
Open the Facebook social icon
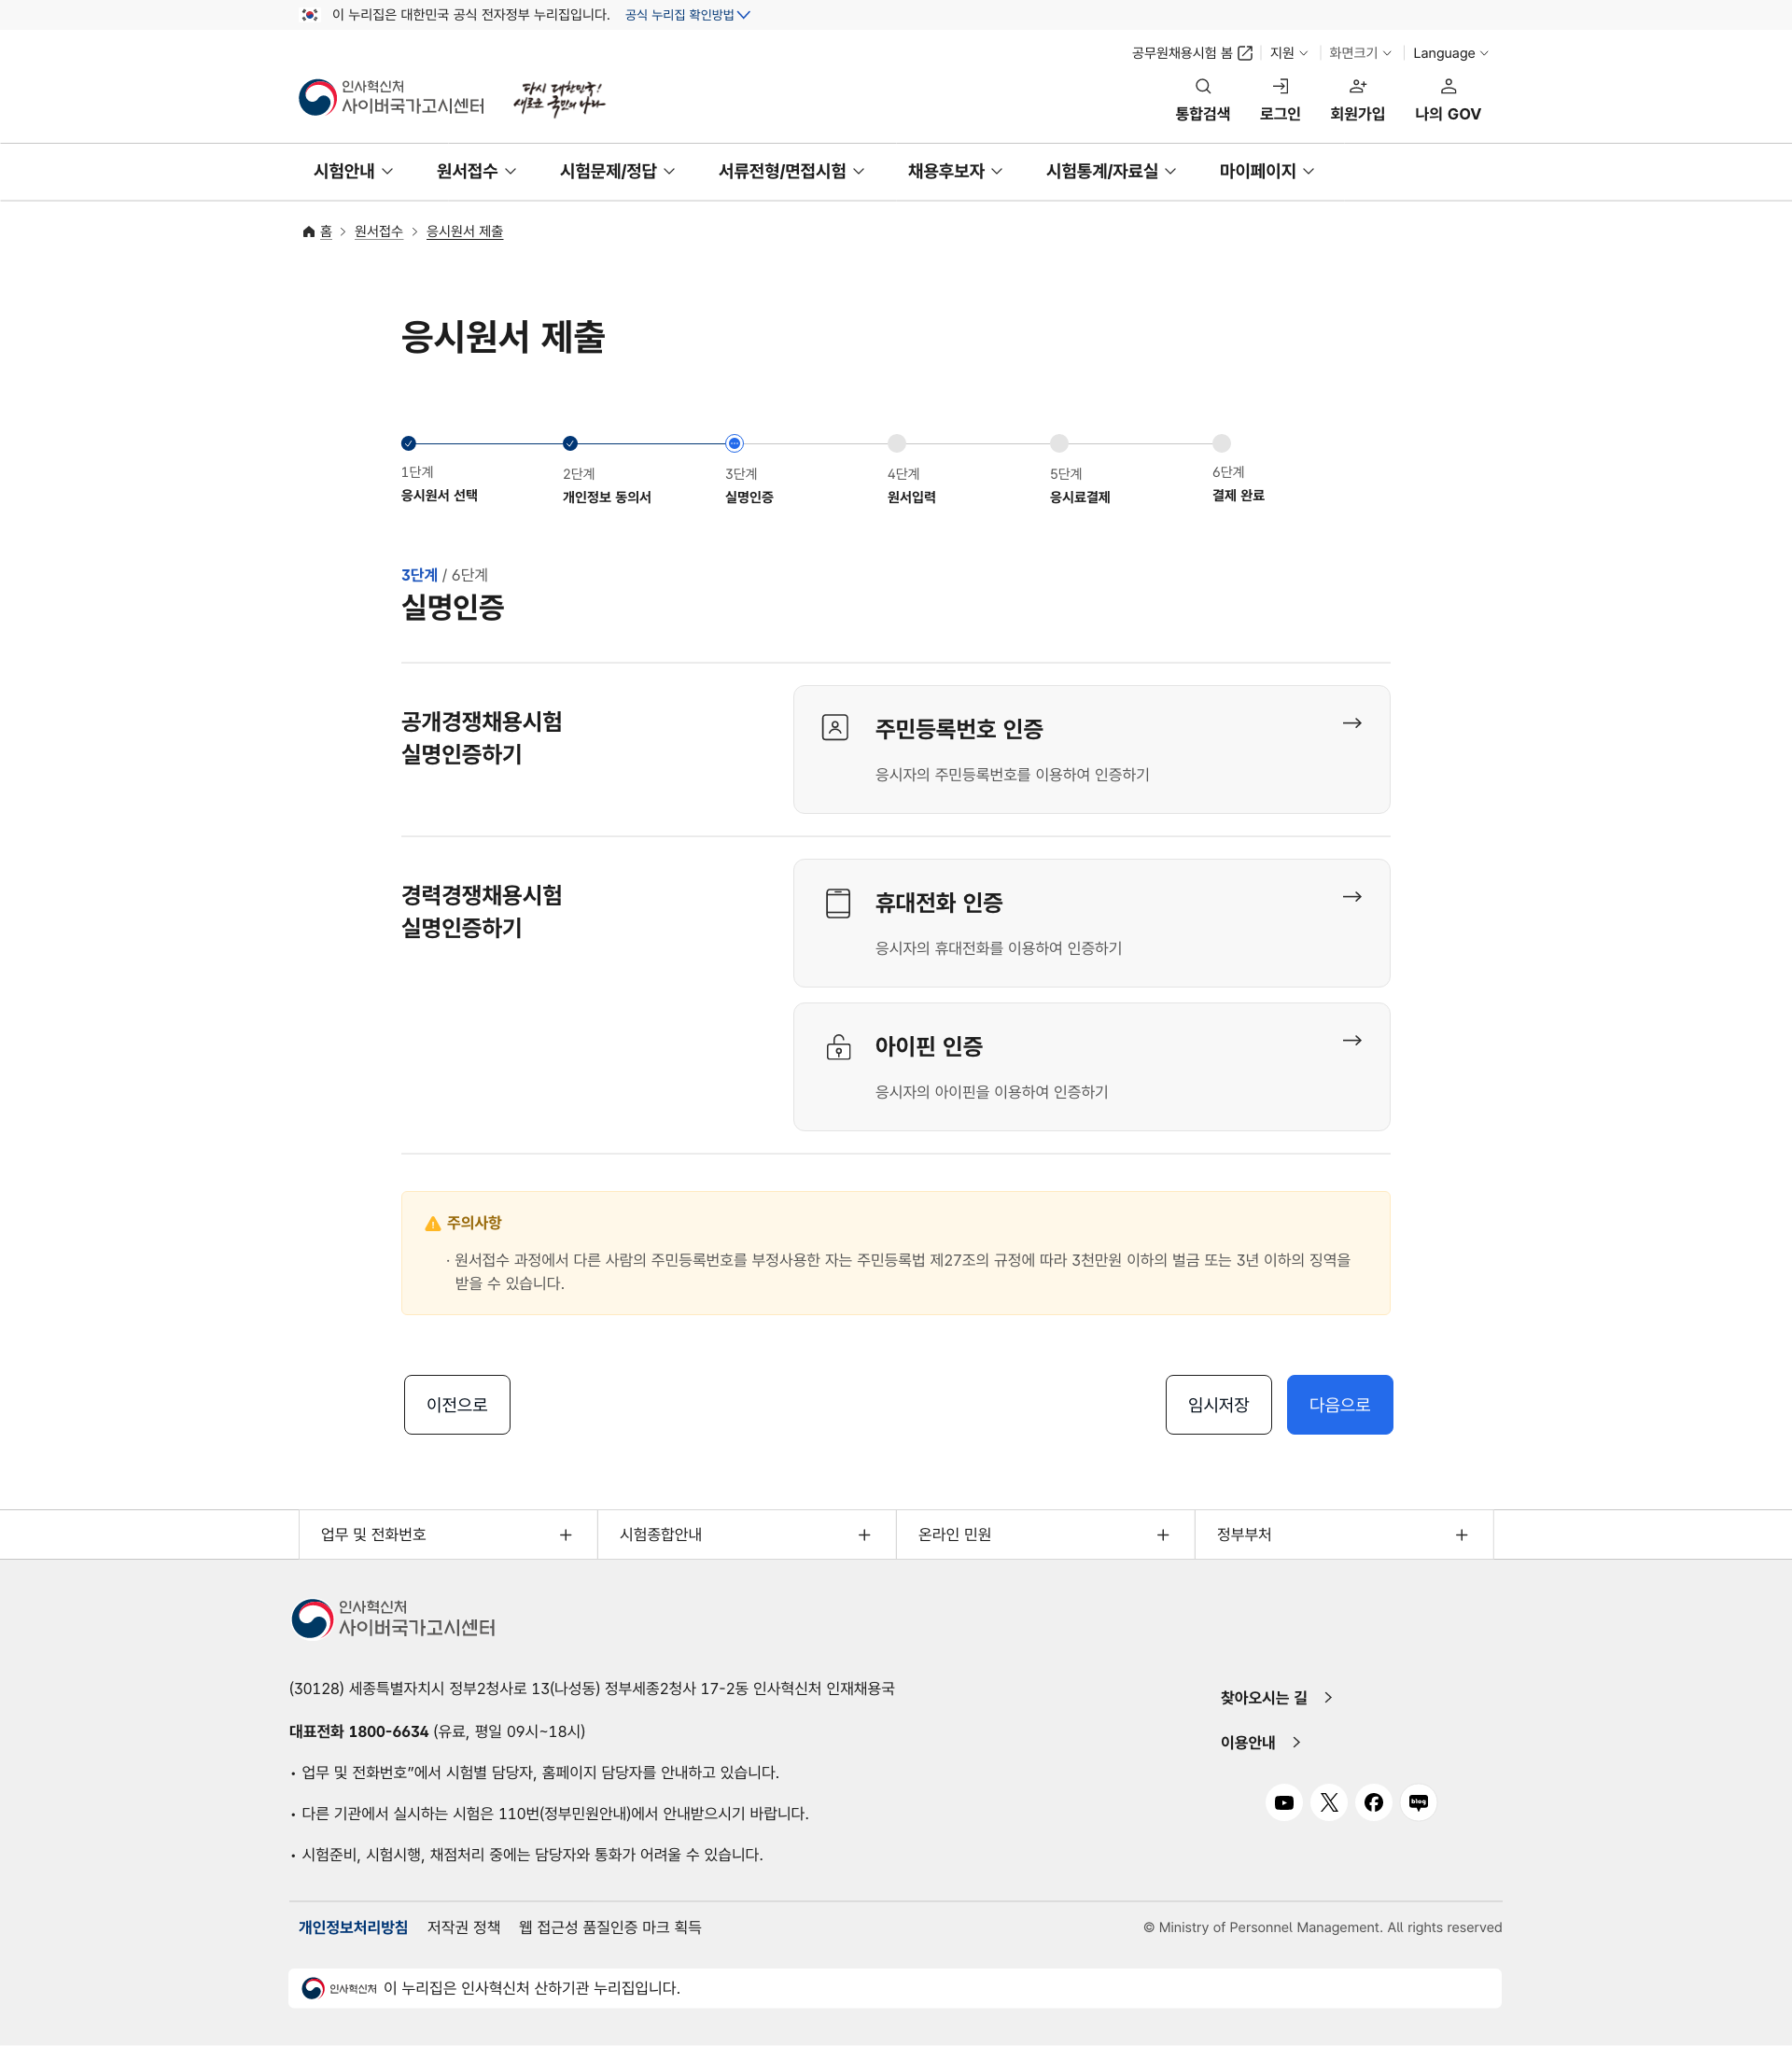1373,1802
